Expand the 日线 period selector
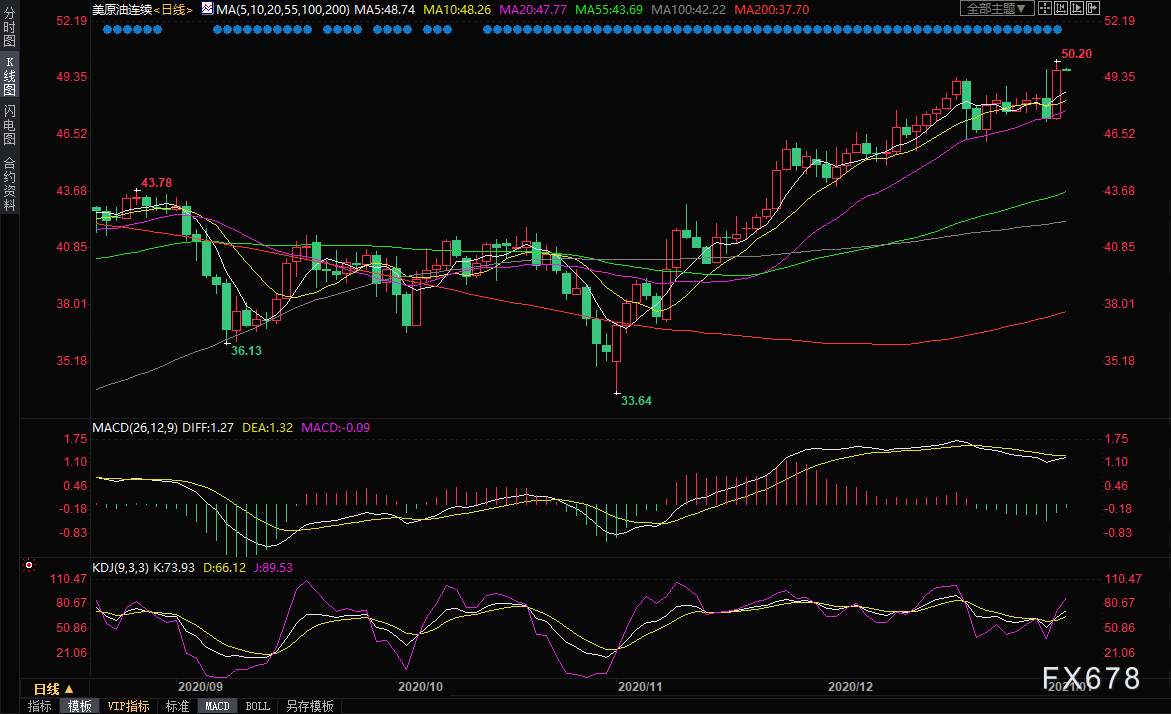This screenshot has height=714, width=1171. [54, 689]
